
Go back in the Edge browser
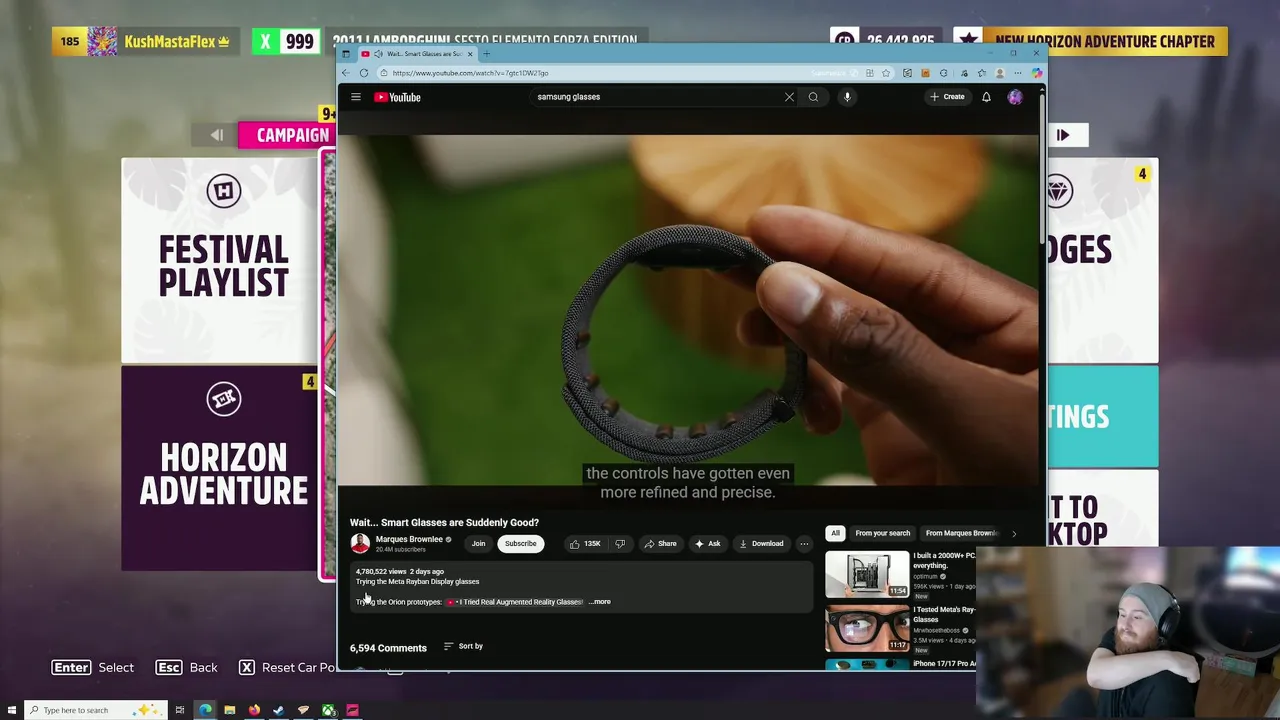(346, 73)
